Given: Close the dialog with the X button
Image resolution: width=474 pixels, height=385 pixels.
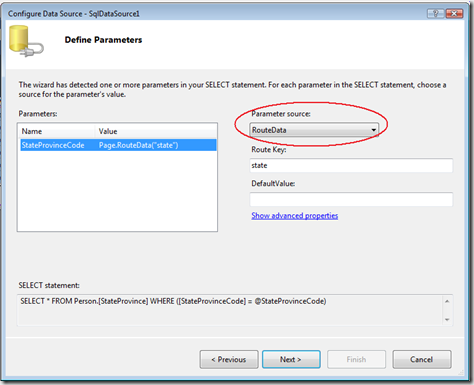Looking at the screenshot, I should tap(454, 13).
